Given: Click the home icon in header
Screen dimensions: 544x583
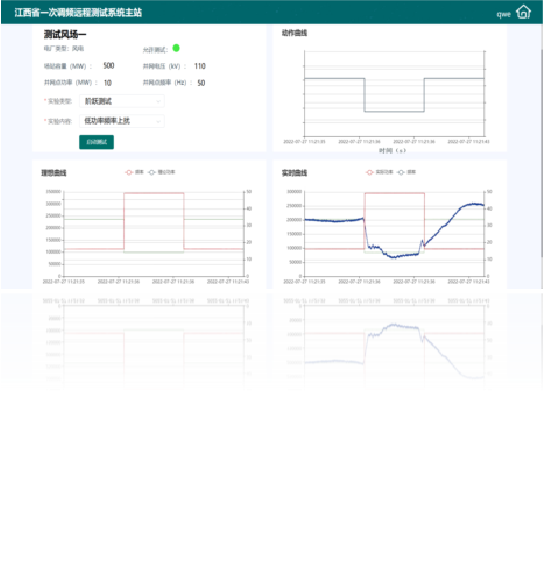Looking at the screenshot, I should coord(524,12).
